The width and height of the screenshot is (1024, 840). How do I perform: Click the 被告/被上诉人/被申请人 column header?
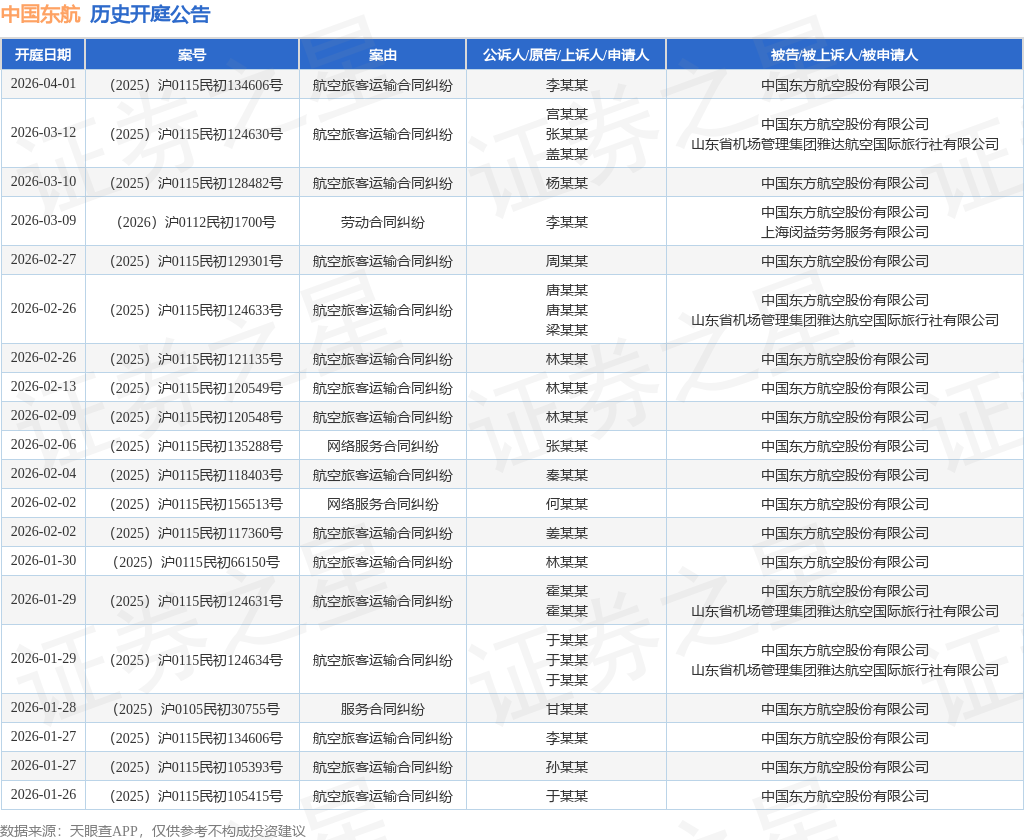pos(844,55)
